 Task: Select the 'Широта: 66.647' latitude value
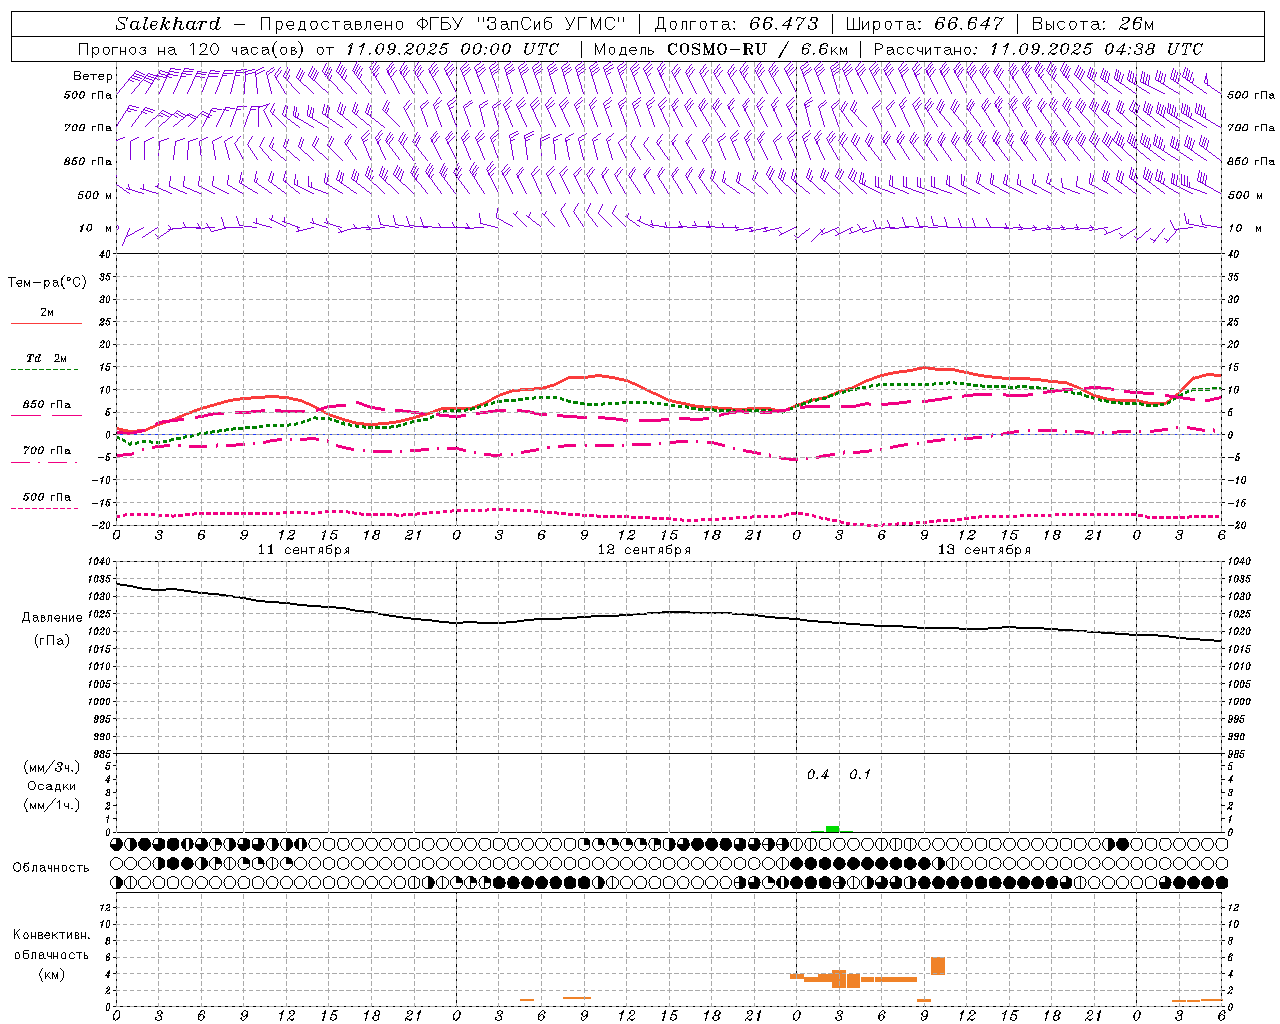pyautogui.click(x=924, y=24)
